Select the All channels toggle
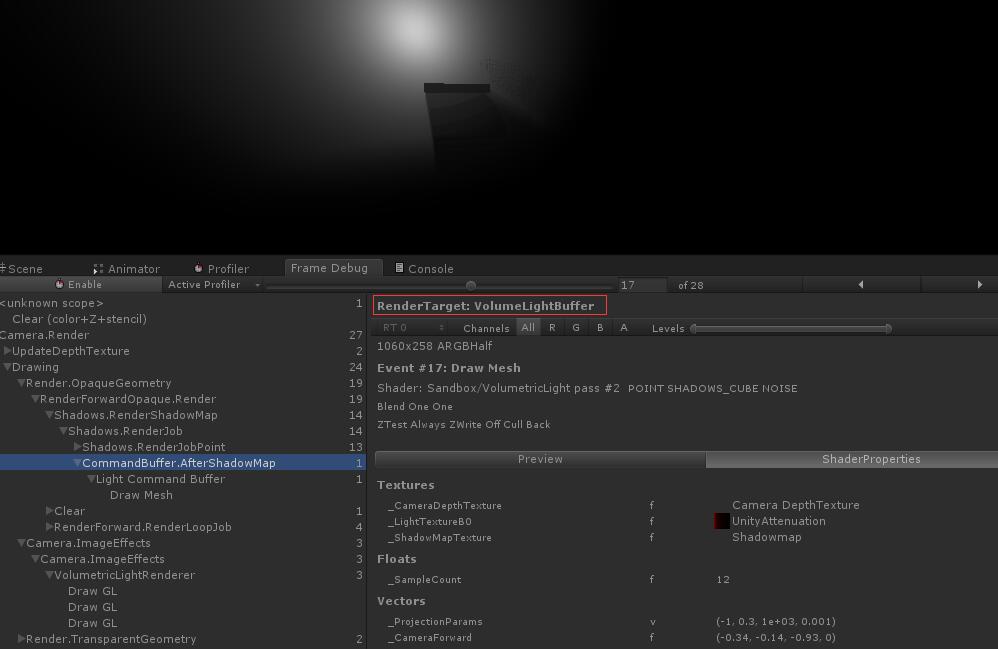The height and width of the screenshot is (649, 998). point(528,328)
